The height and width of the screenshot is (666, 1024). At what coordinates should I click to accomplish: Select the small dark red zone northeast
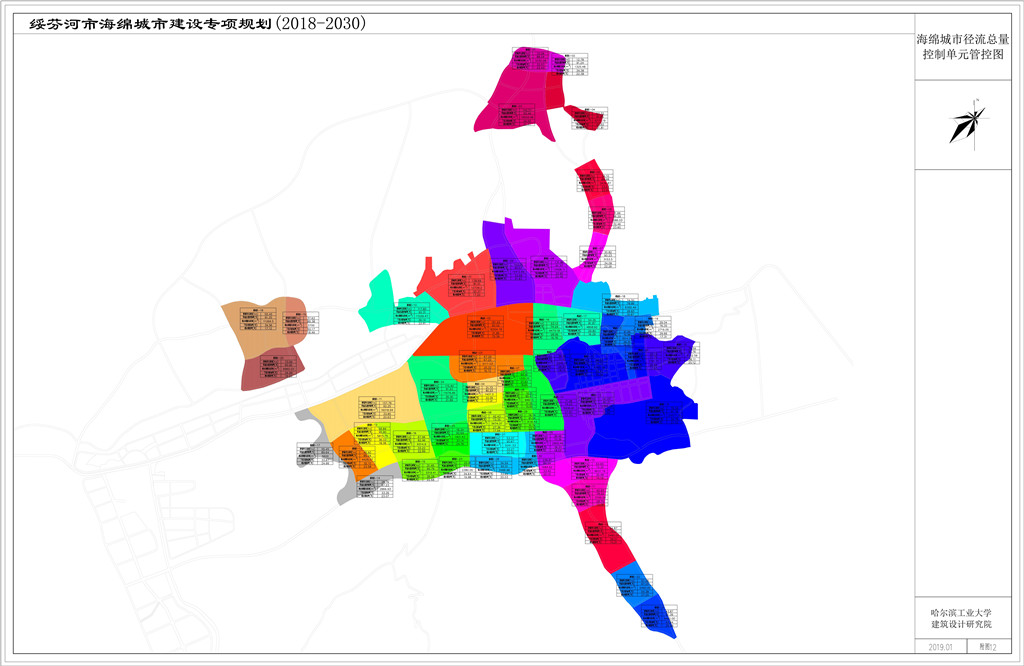(x=586, y=118)
